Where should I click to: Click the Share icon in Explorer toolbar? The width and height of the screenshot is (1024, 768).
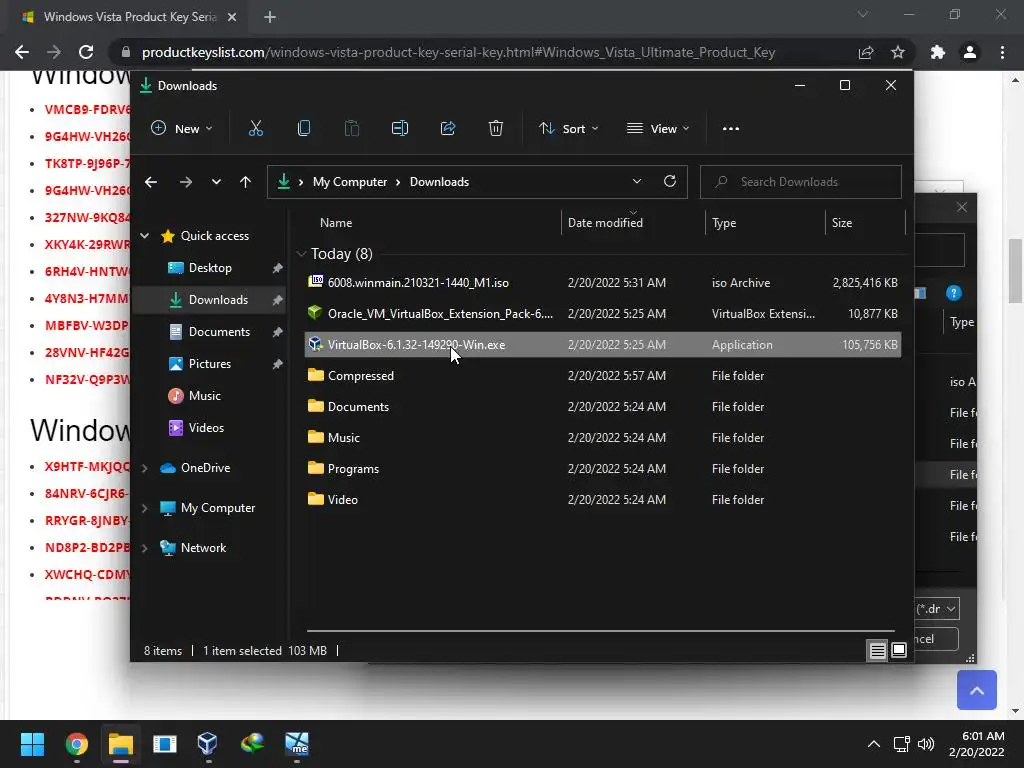click(448, 129)
